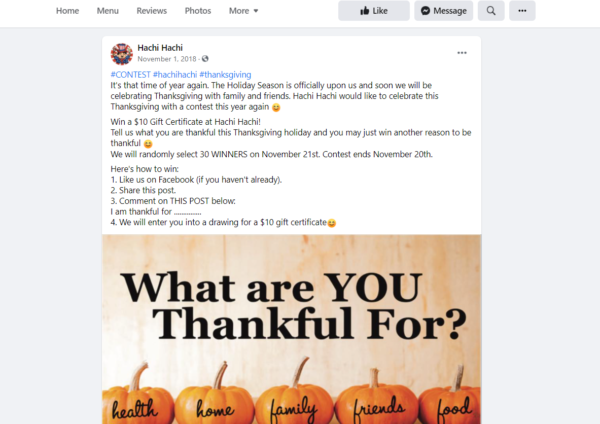Open the post options ellipsis menu
Screen dimensions: 600x424
(x=462, y=53)
